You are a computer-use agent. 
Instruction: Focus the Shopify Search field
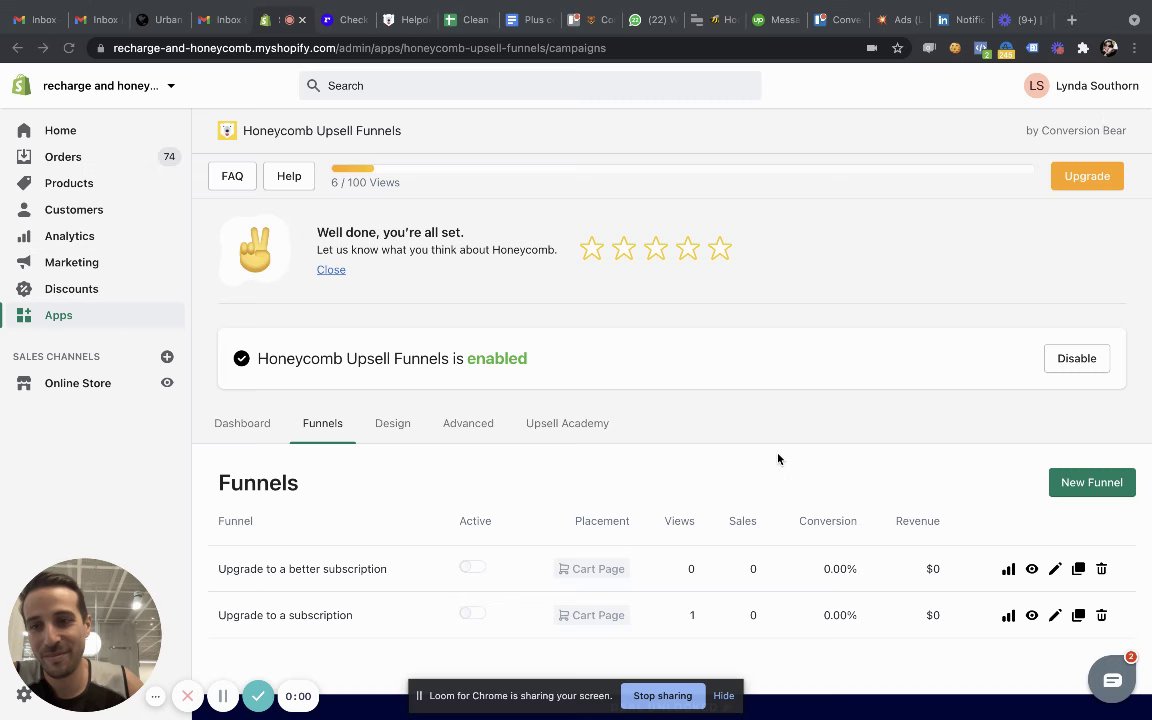(530, 86)
